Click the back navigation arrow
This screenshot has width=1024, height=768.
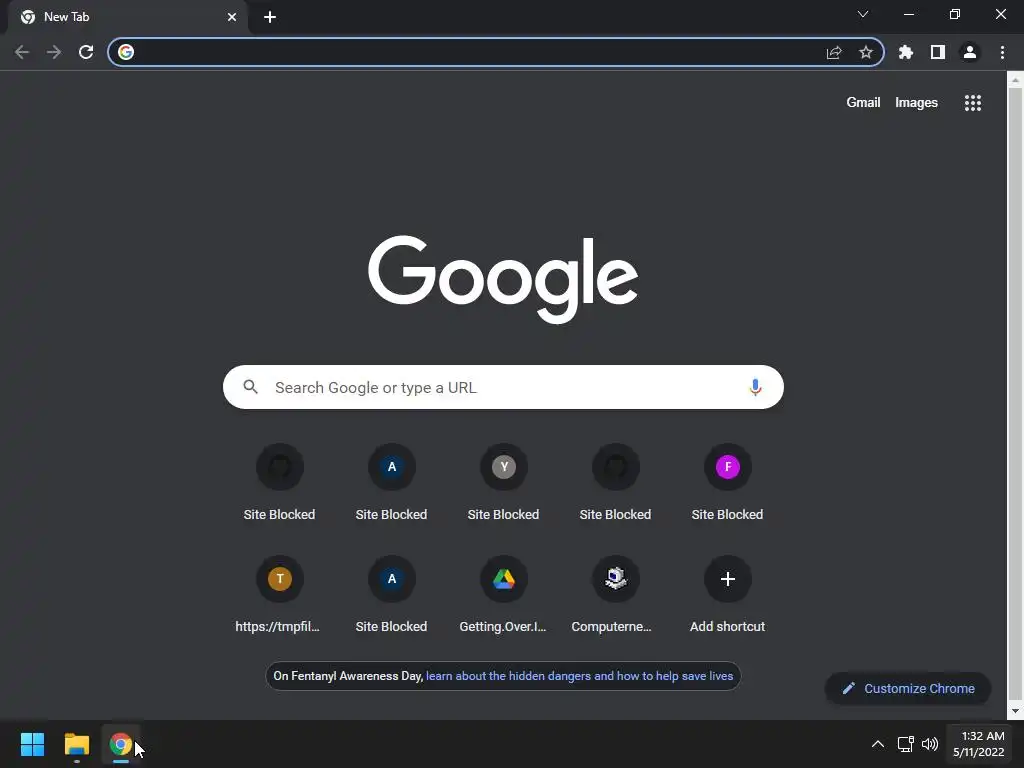click(x=22, y=52)
